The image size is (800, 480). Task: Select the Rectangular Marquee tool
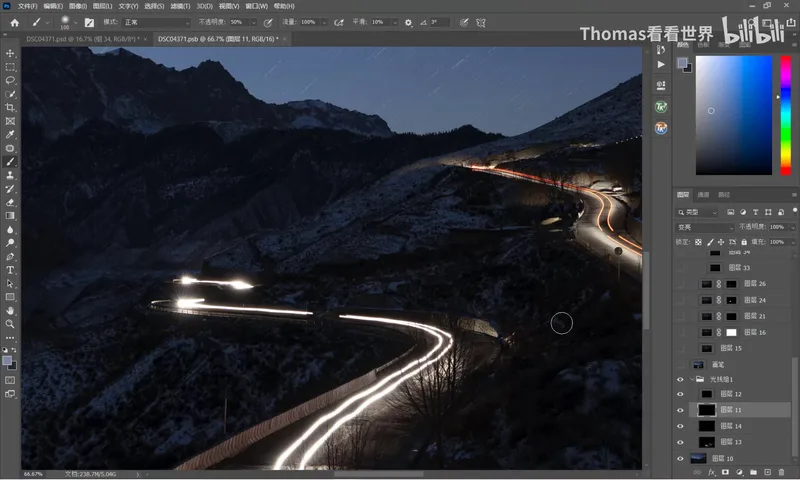[10, 67]
